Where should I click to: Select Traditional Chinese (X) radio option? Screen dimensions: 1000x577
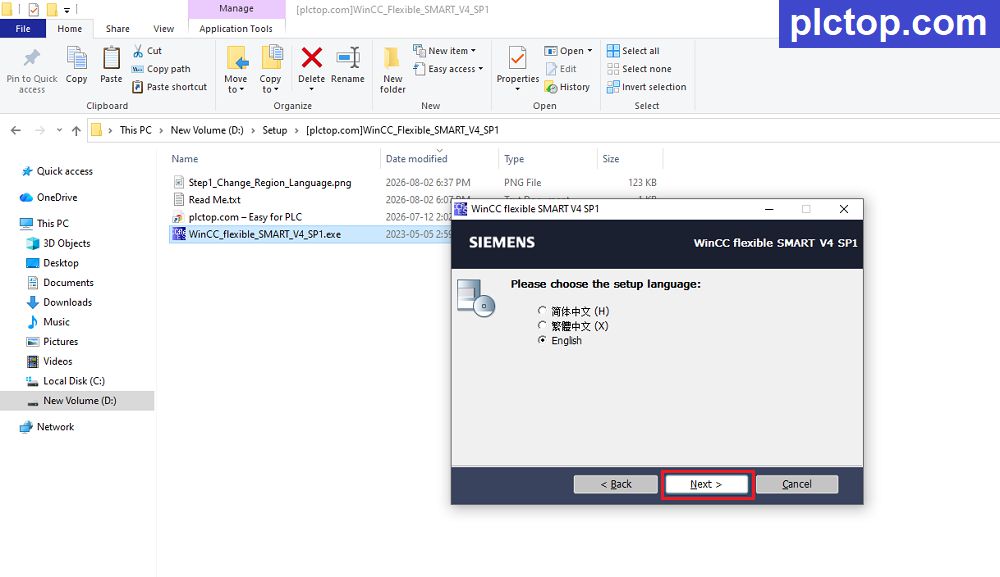(542, 325)
